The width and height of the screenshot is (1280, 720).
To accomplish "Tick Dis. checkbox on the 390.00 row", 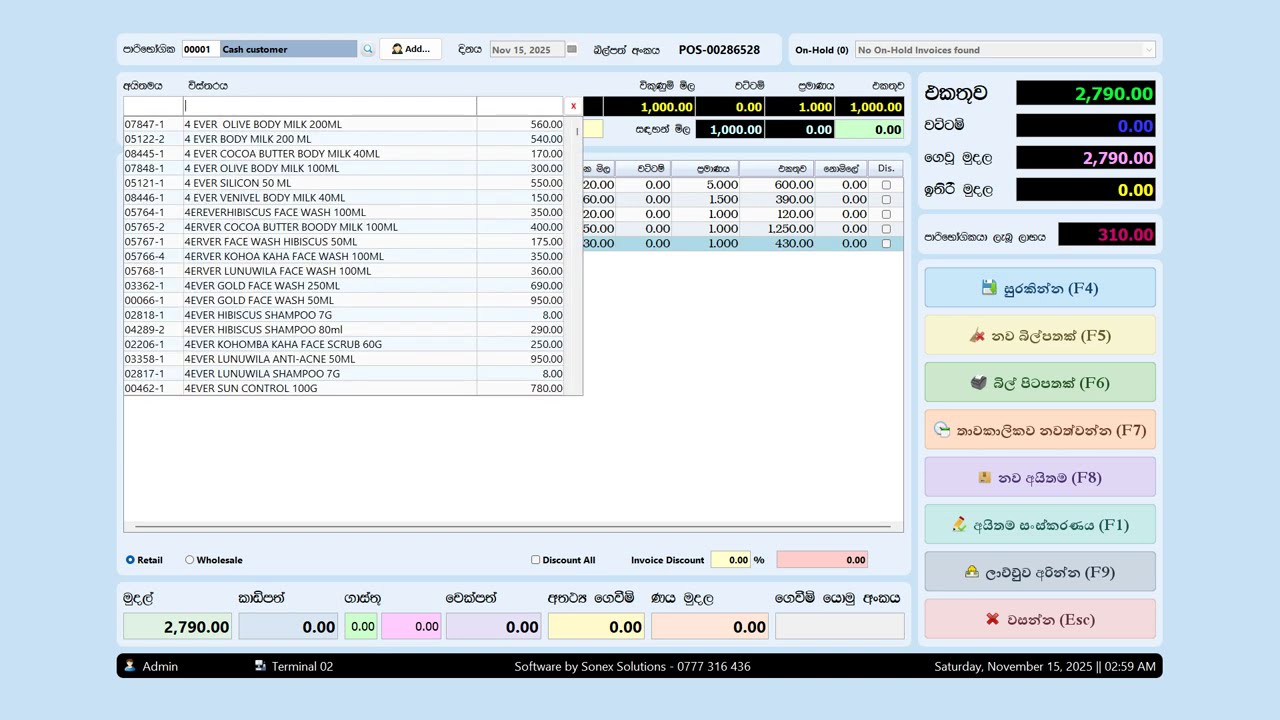I will coord(886,199).
